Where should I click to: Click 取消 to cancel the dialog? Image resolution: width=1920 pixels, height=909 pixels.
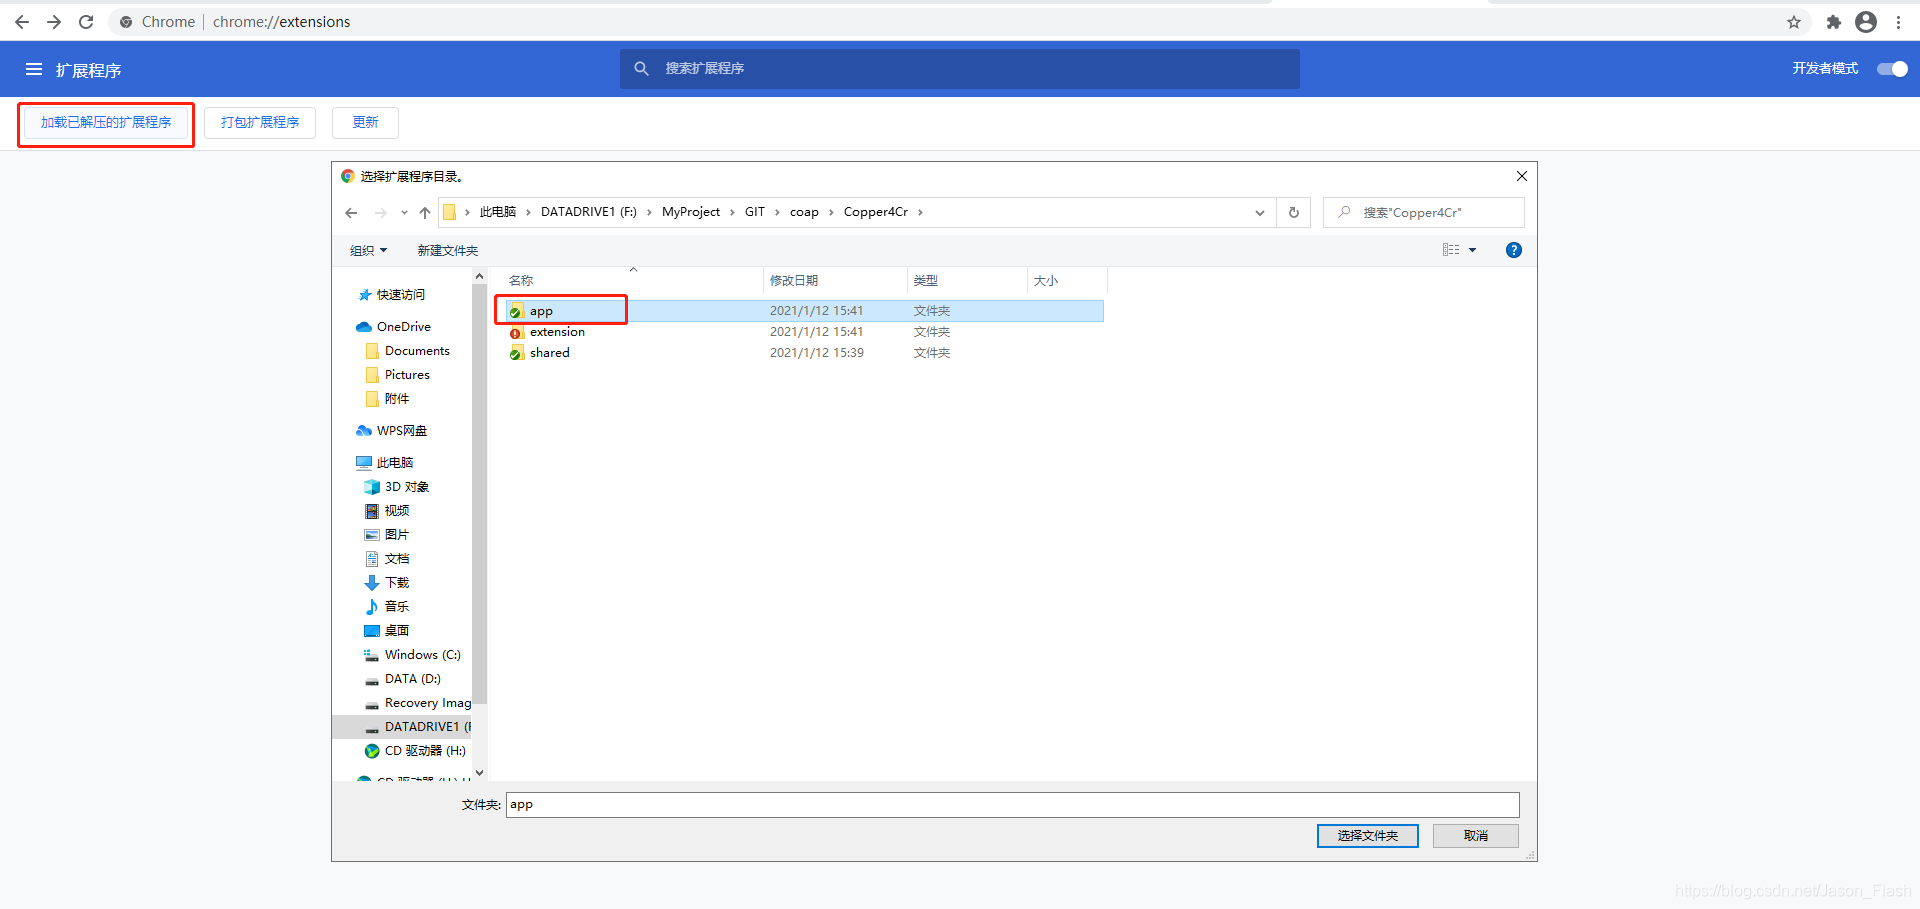[1476, 836]
